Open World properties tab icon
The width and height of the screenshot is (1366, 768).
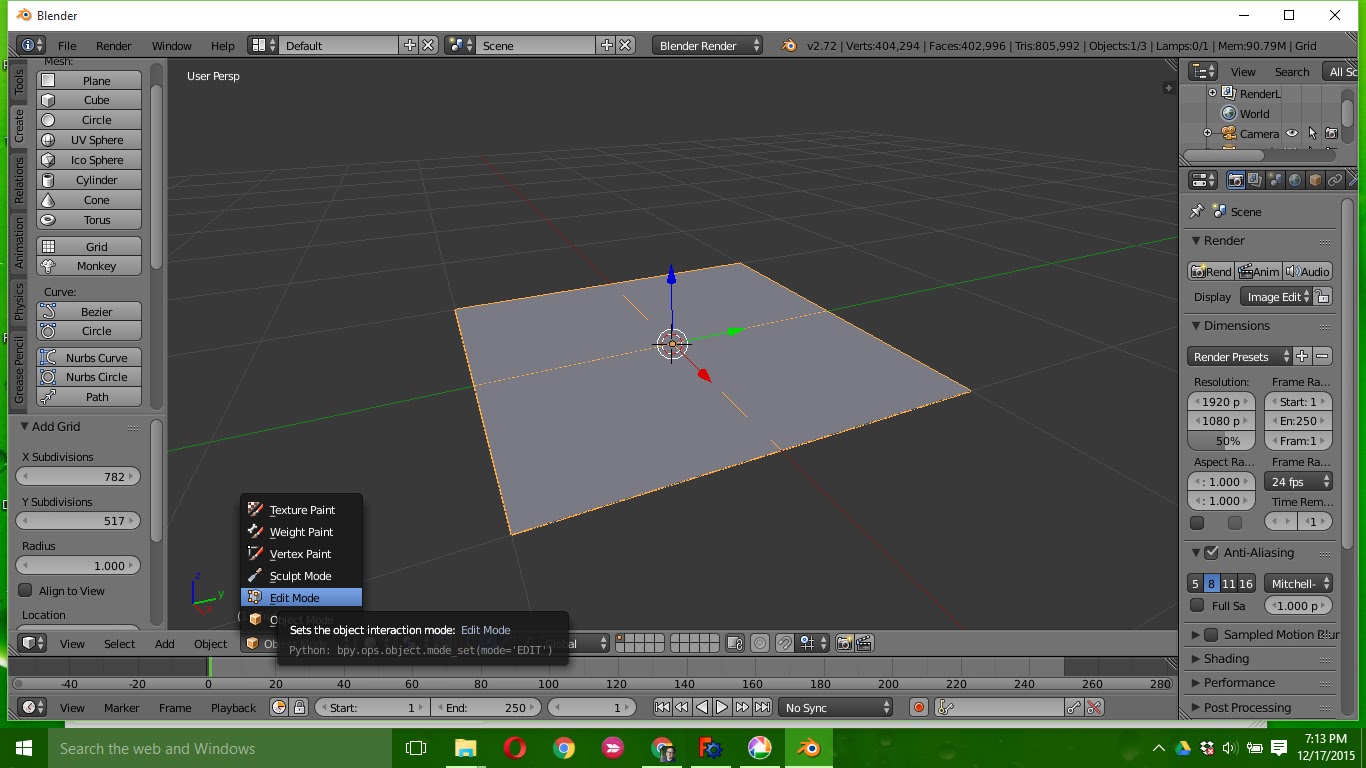coord(1295,180)
